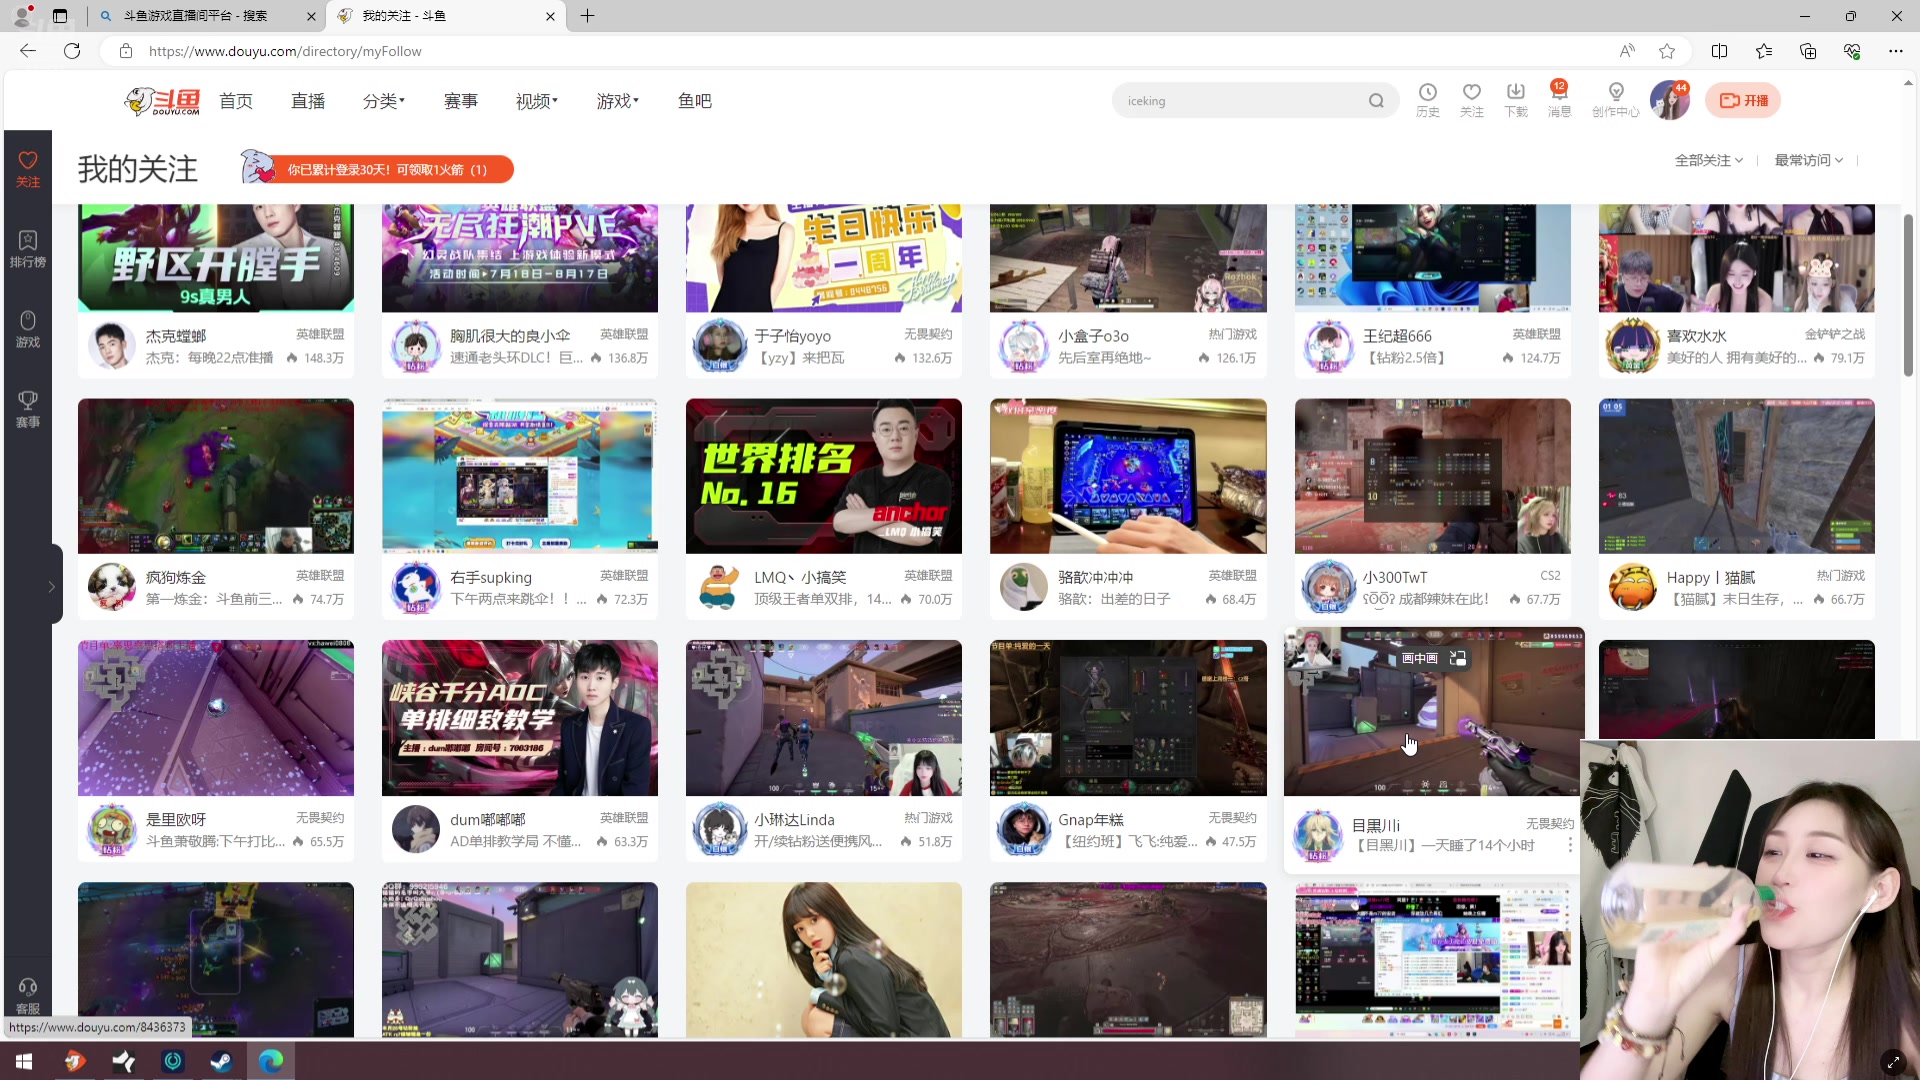The height and width of the screenshot is (1080, 1920).
Task: Open the 世界排名 No.16 thumbnail
Action: [x=824, y=476]
